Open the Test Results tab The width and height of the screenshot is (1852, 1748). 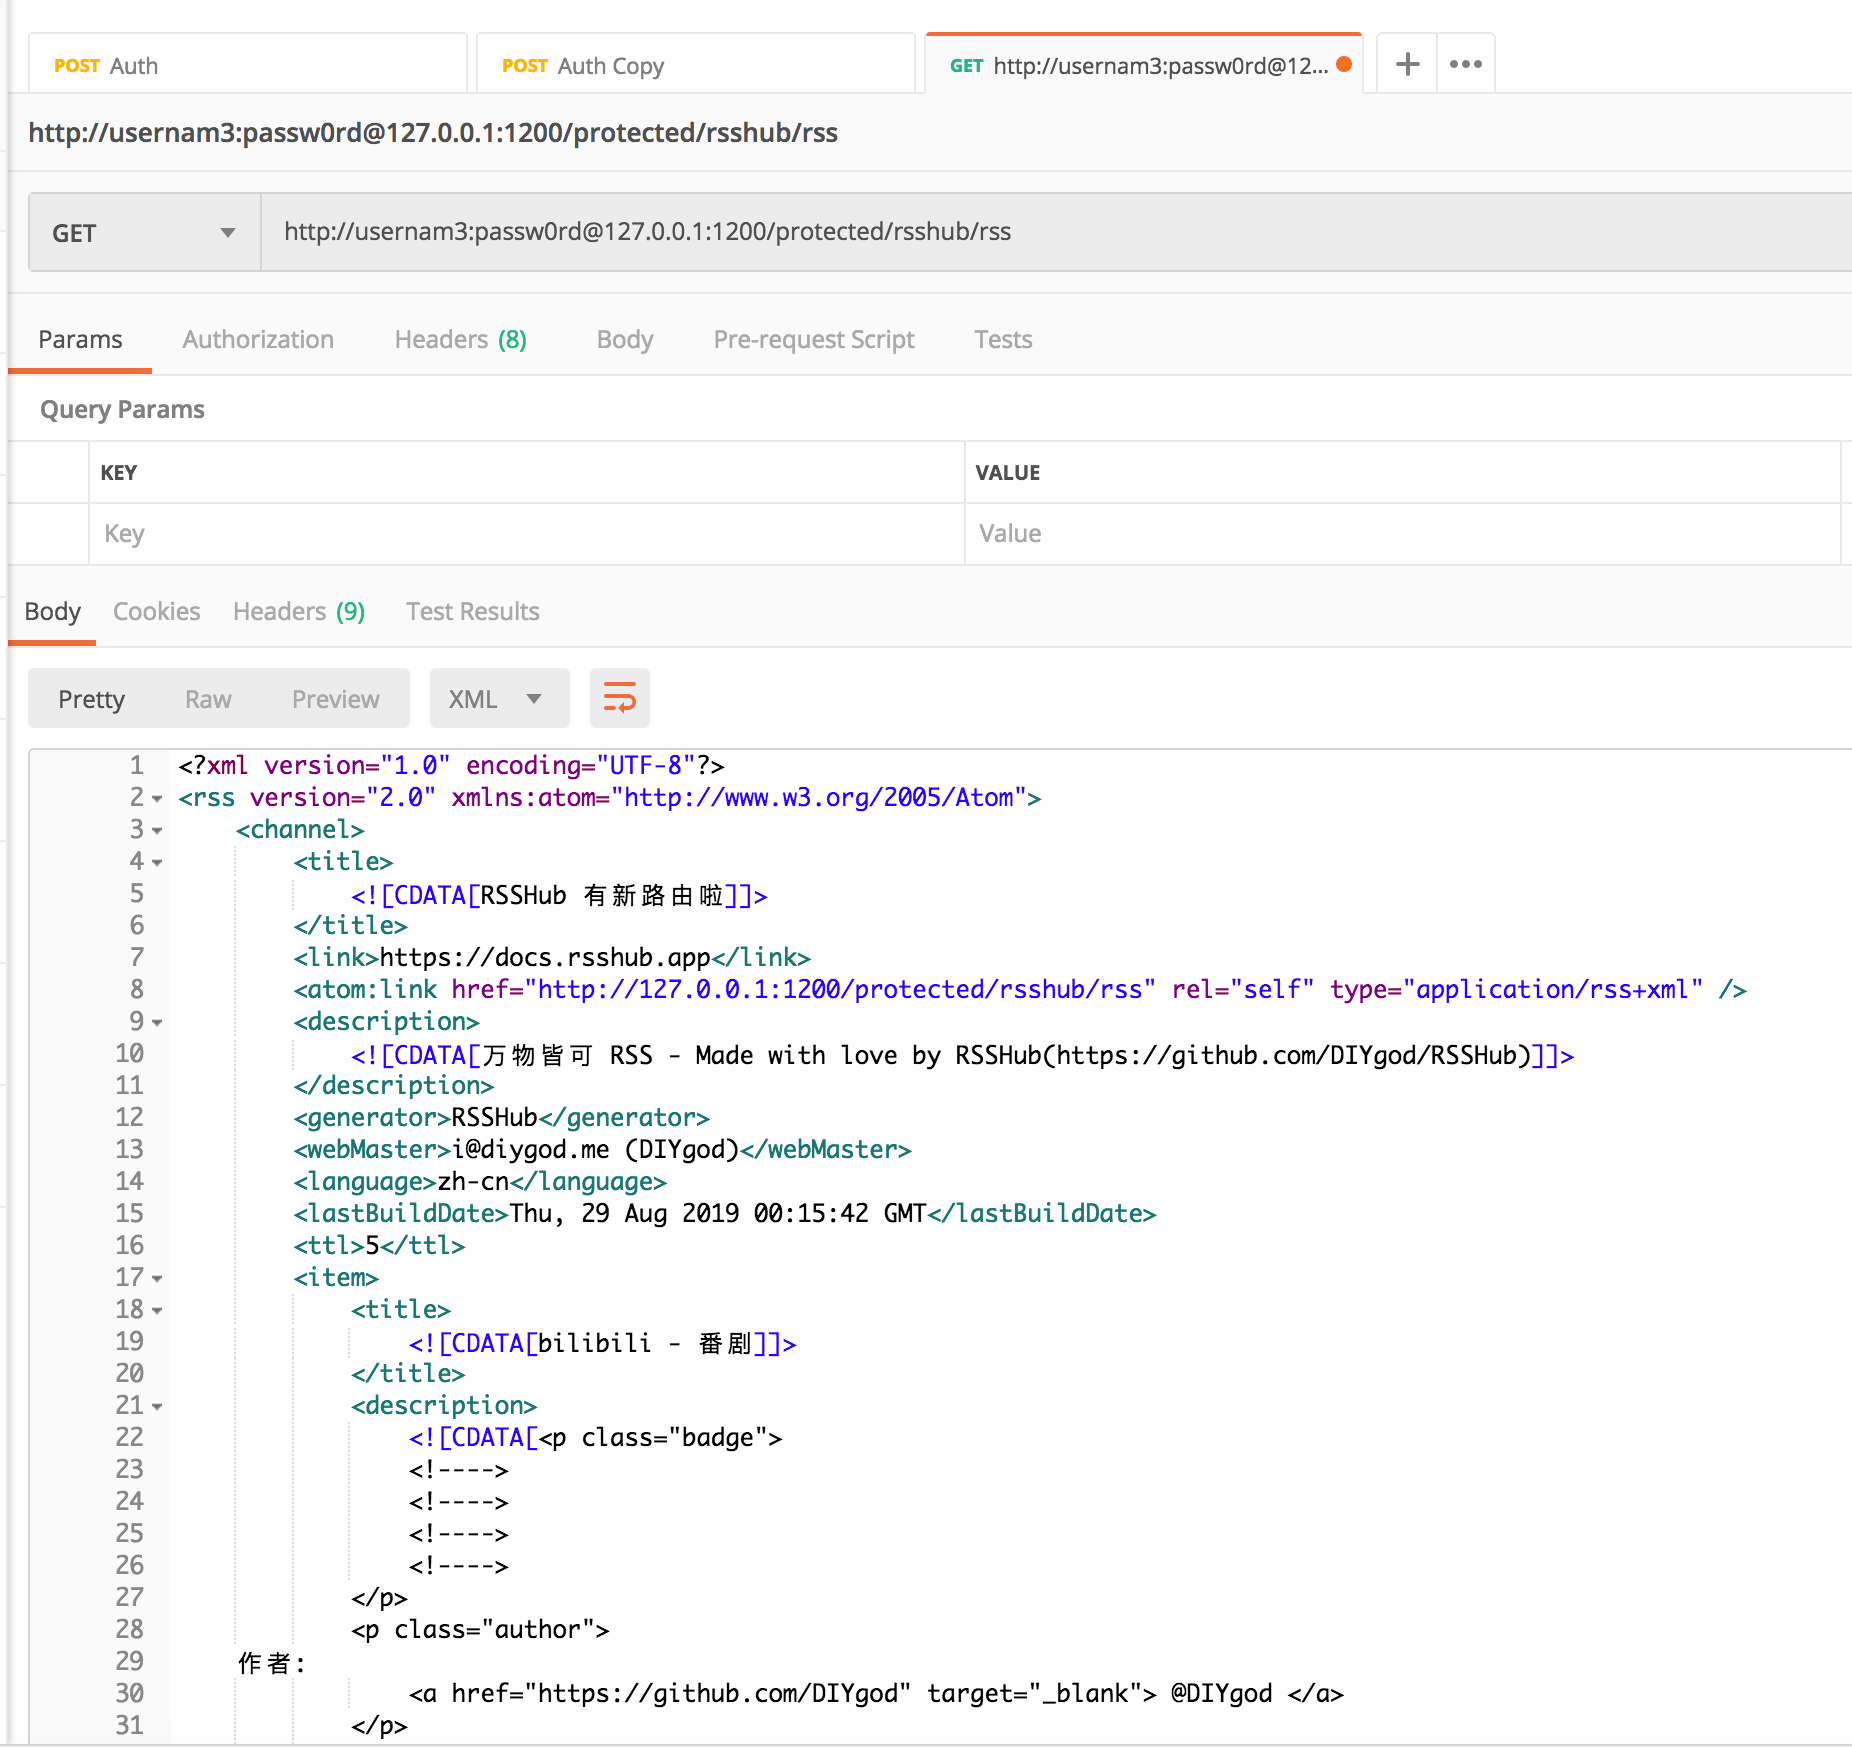click(472, 612)
